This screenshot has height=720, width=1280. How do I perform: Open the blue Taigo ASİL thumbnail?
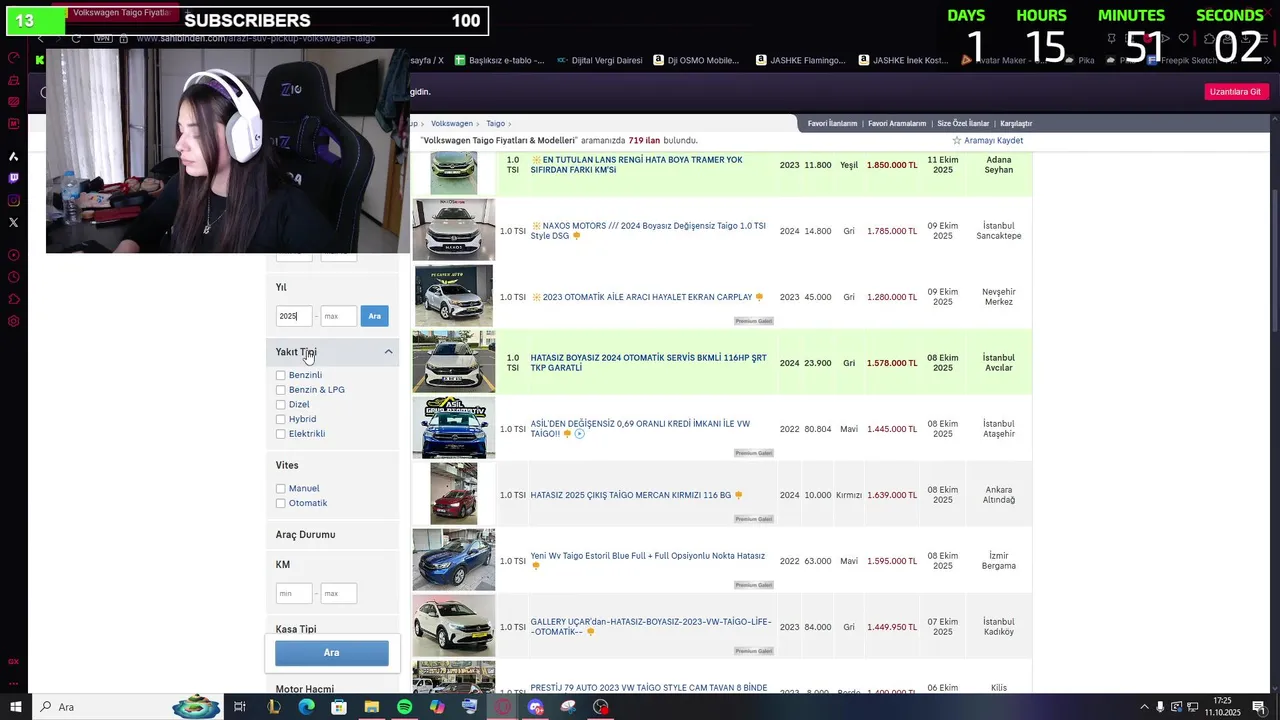tap(454, 428)
